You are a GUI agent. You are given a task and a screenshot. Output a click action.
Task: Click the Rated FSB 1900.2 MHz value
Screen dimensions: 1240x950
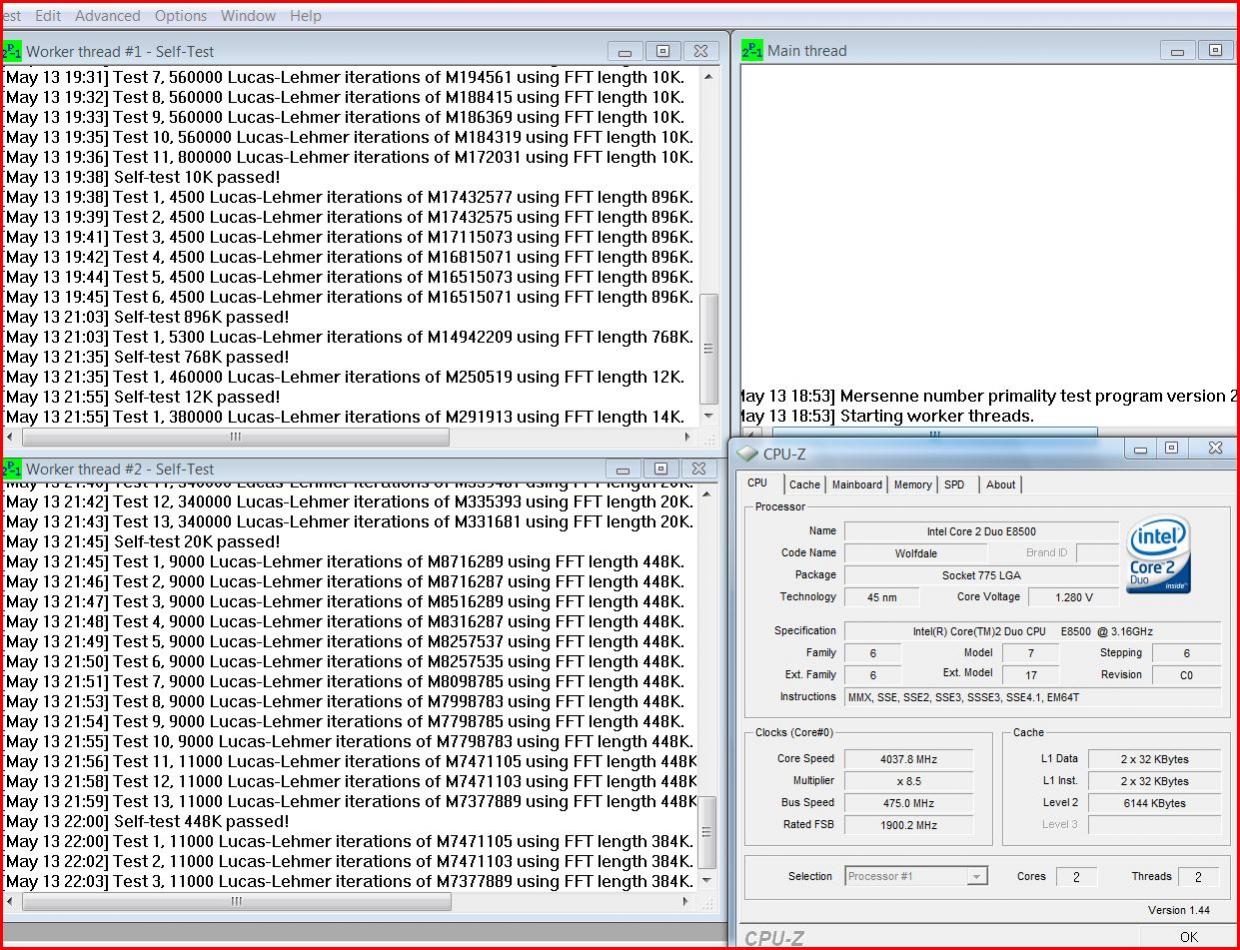tap(908, 825)
